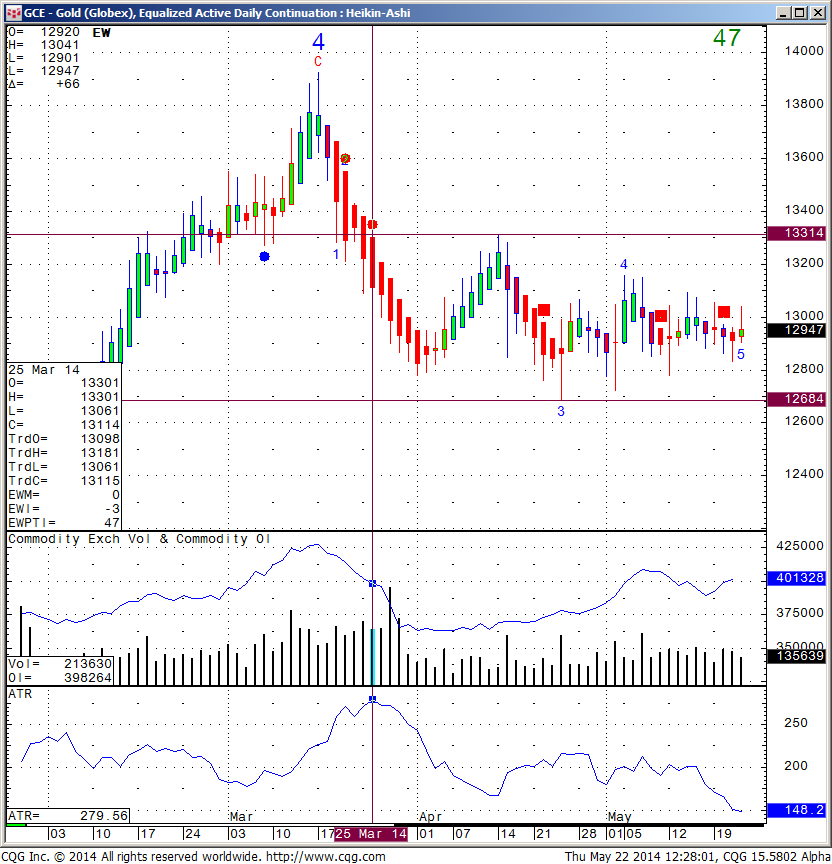
Task: Click the 13314 horizontal line price label
Action: [796, 233]
